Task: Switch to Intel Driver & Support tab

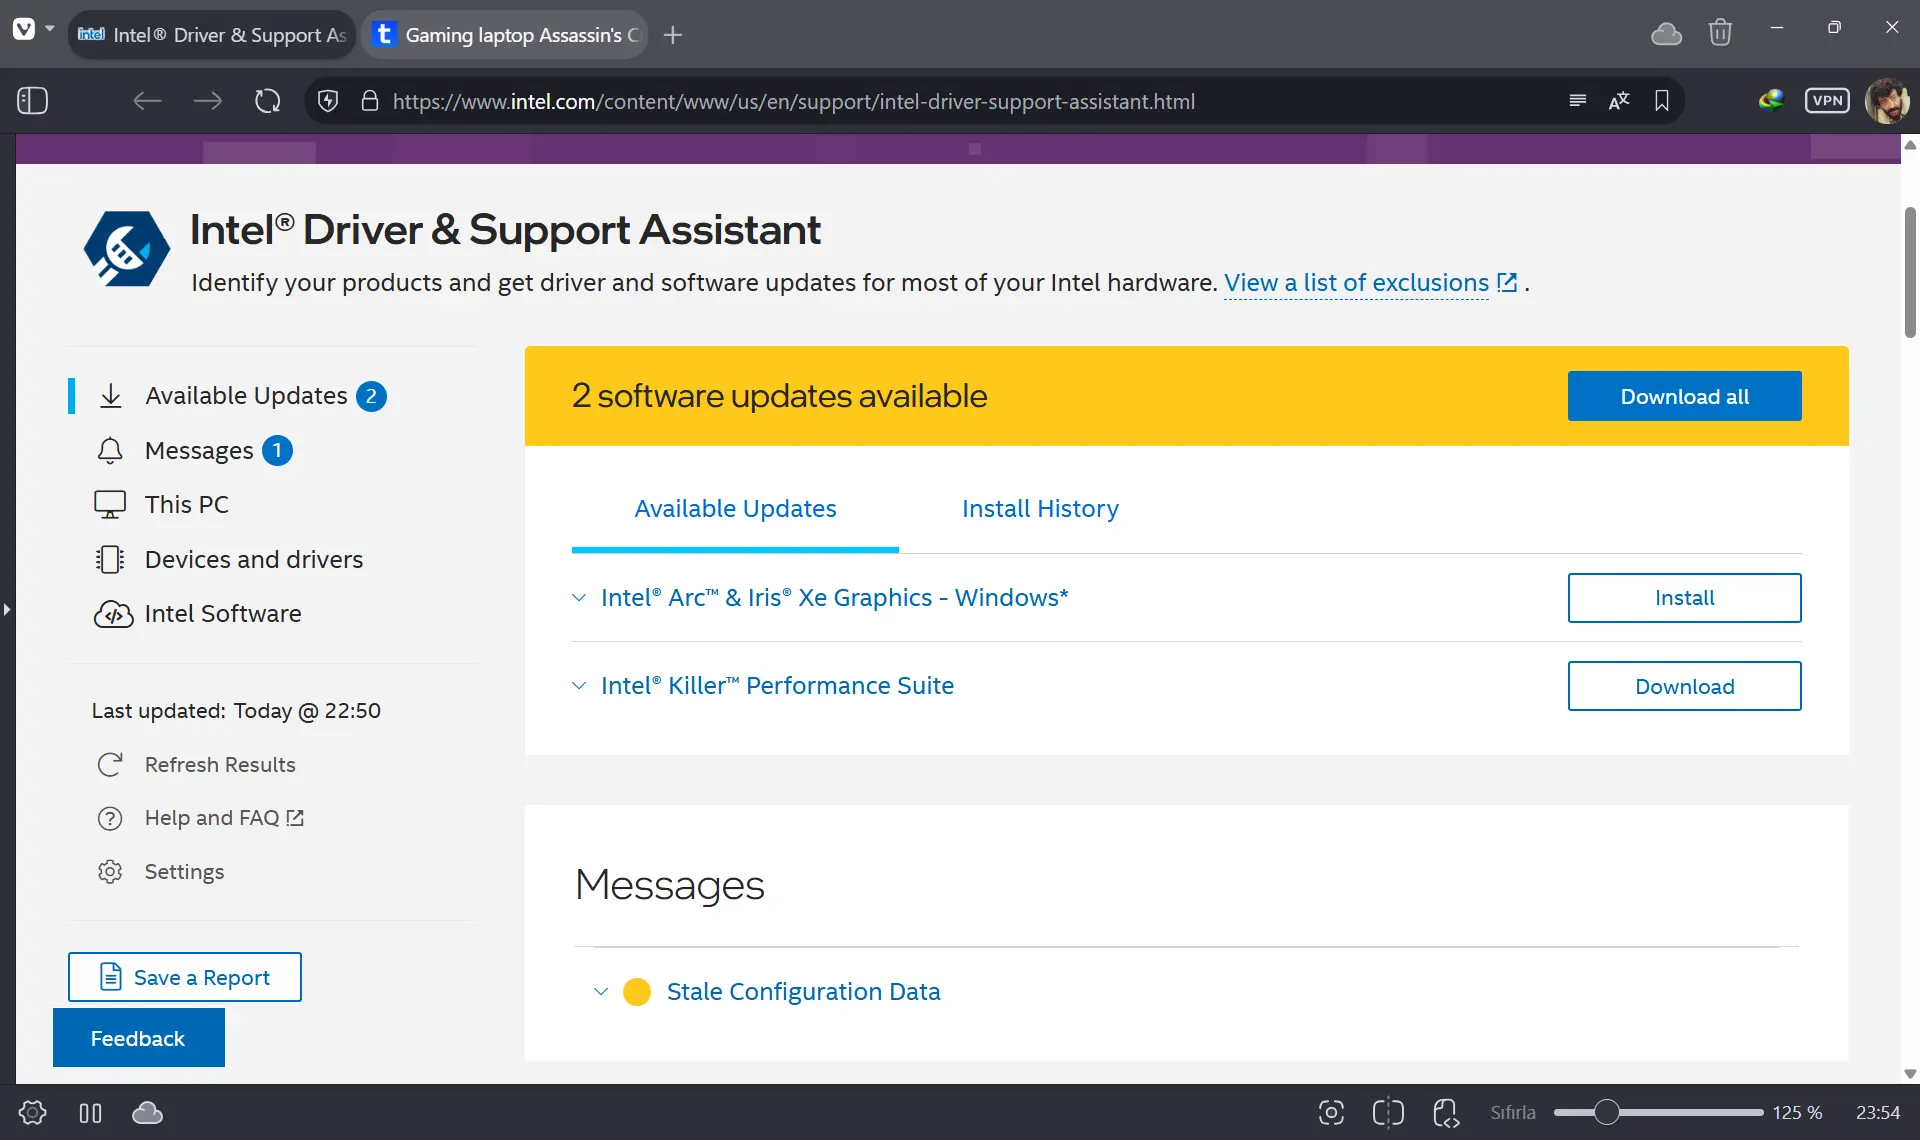Action: 212,35
